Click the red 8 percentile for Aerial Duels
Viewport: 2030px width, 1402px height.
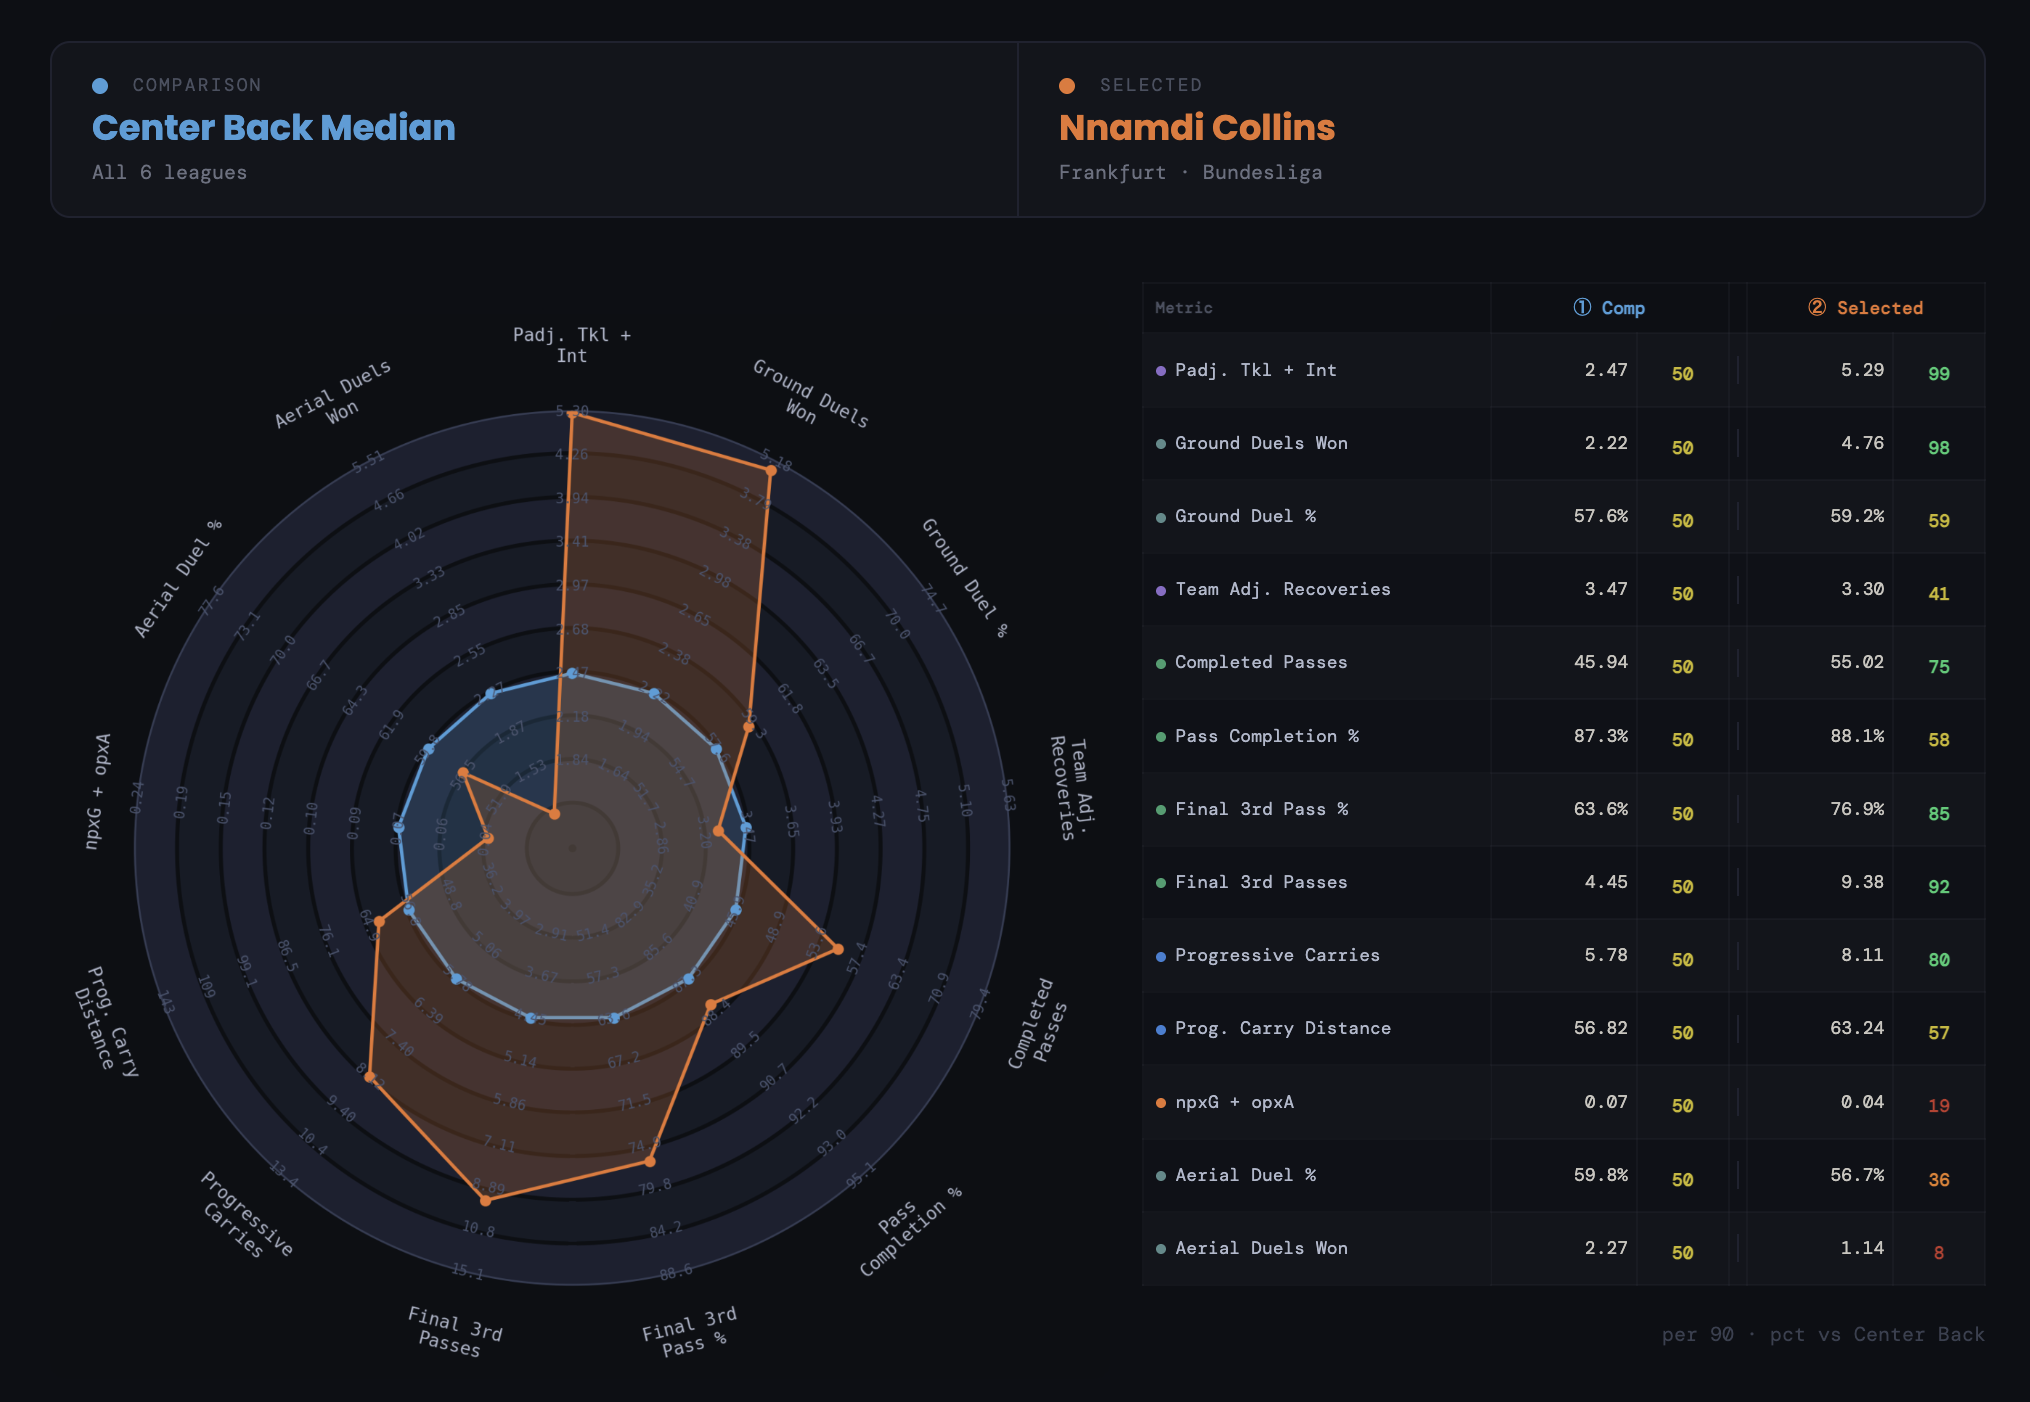[x=1938, y=1253]
